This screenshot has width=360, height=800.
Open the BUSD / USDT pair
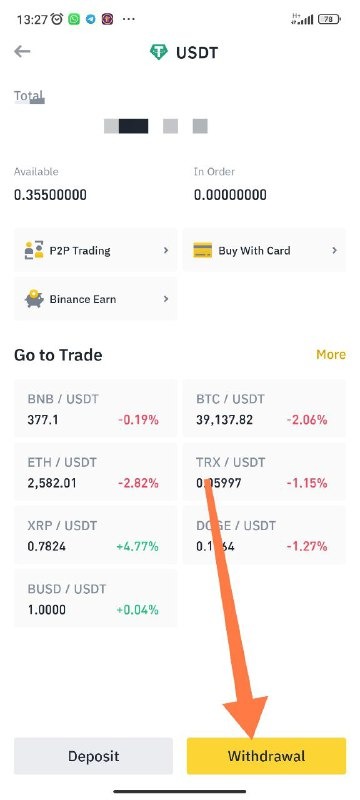[95, 598]
